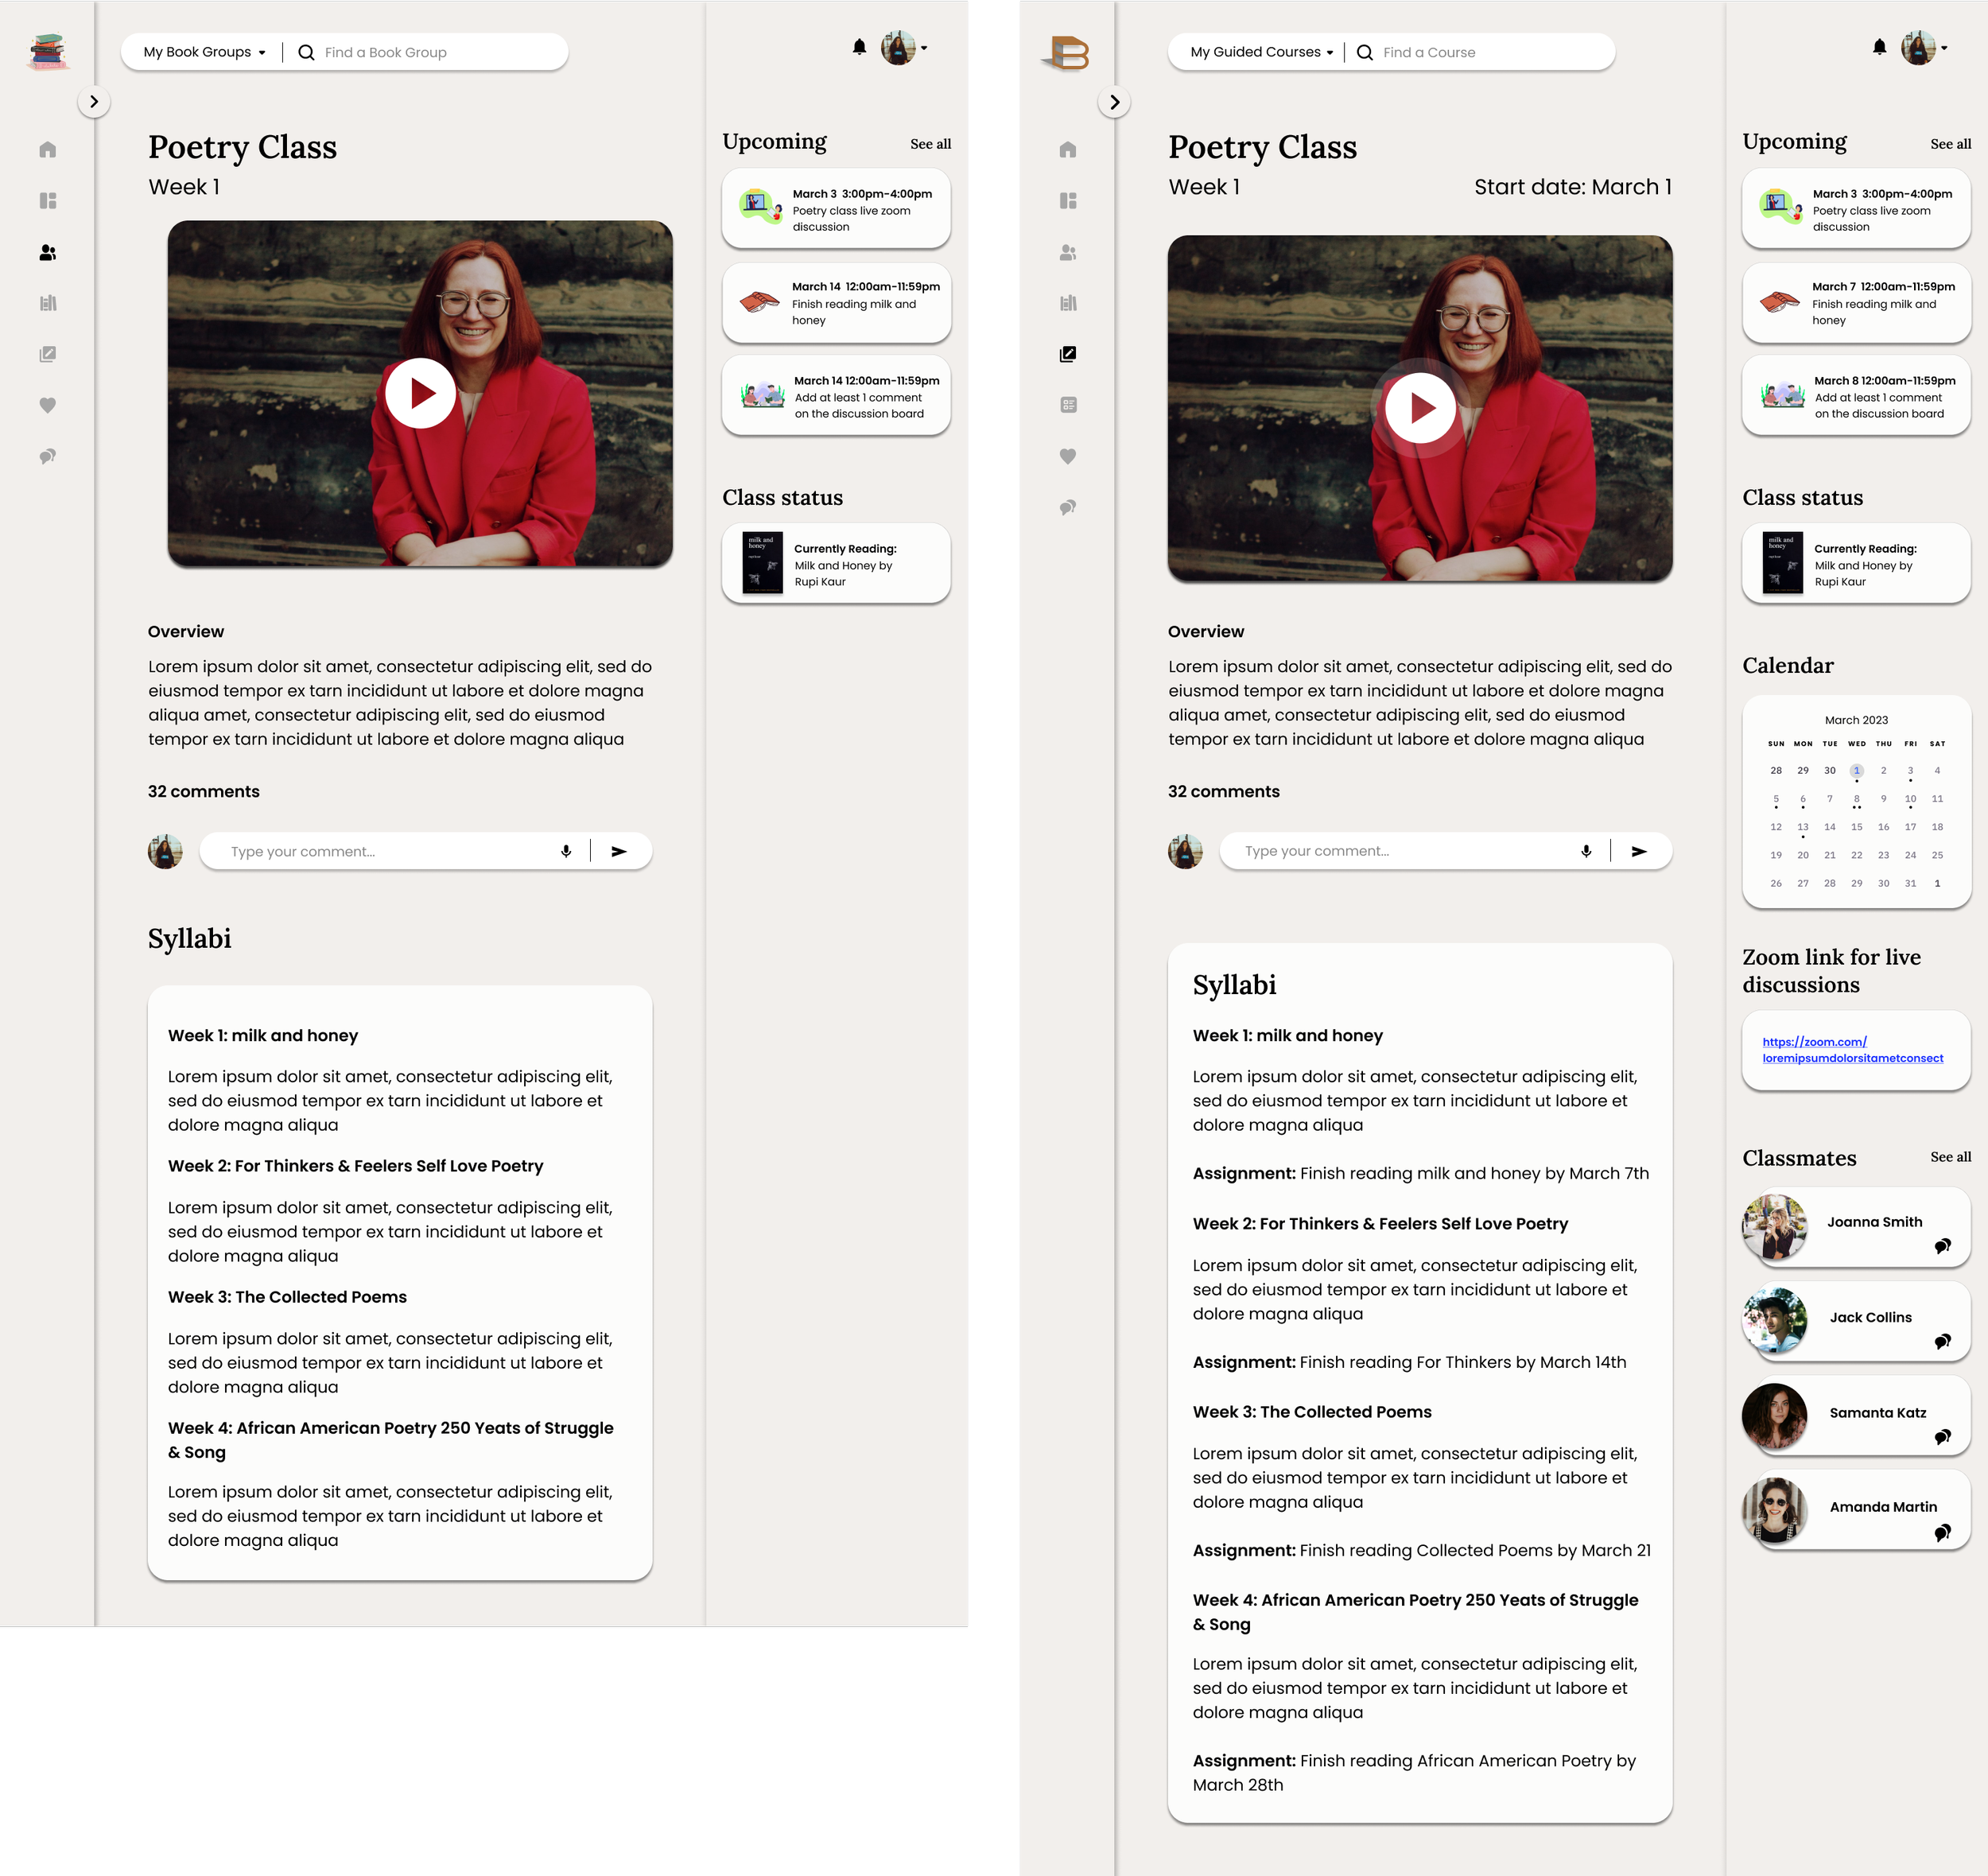Screen dimensions: 1988x1876
Task: Click the edit-note icon in the right sidebar
Action: (1068, 354)
